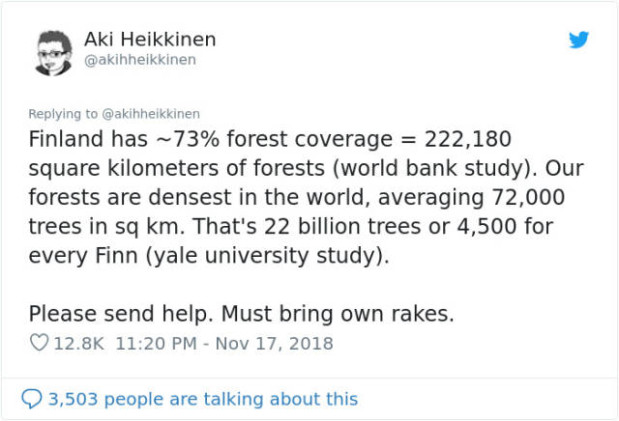Click the 12.8K likes count
Screen dimensions: 619x421
[x=80, y=344]
